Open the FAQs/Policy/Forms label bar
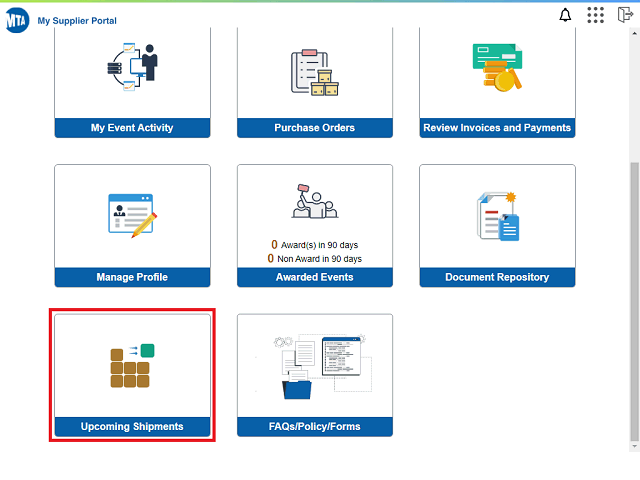Screen dimensions: 640x480 click(x=315, y=427)
